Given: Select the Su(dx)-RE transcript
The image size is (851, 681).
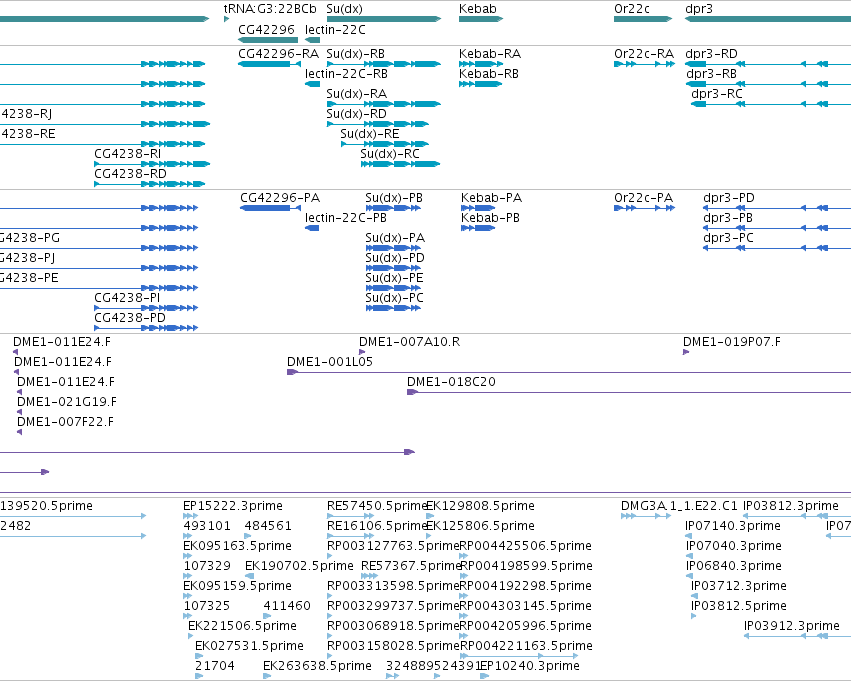Looking at the screenshot, I should click(385, 144).
